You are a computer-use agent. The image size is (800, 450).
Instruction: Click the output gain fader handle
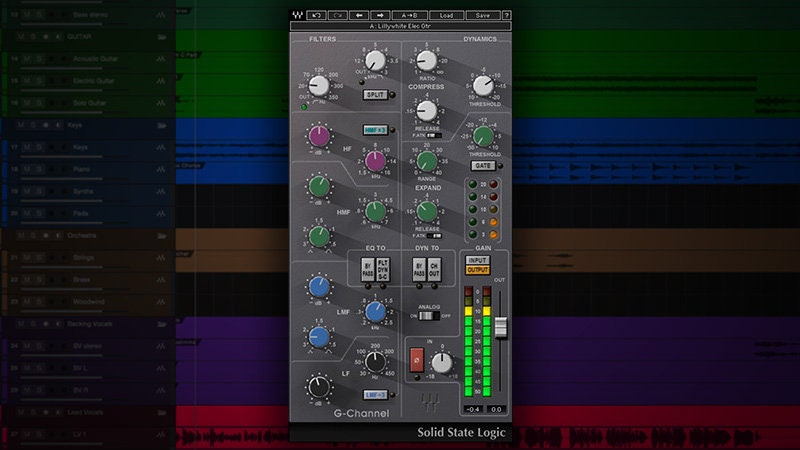click(501, 328)
